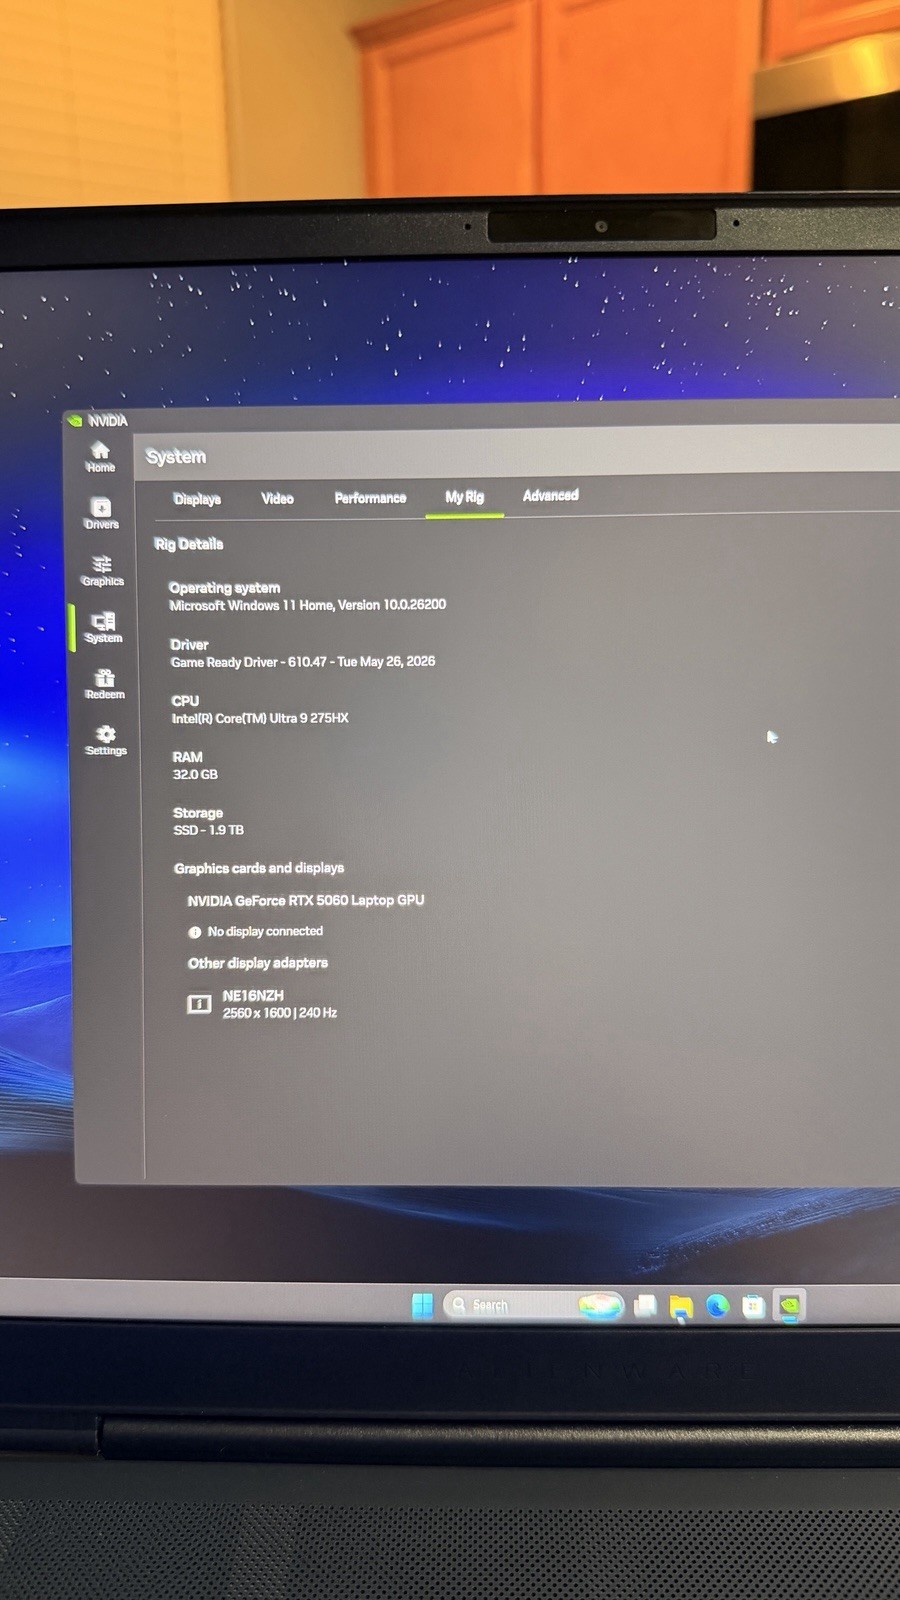Viewport: 900px width, 1600px height.
Task: Click the Driver label
Action: point(190,645)
